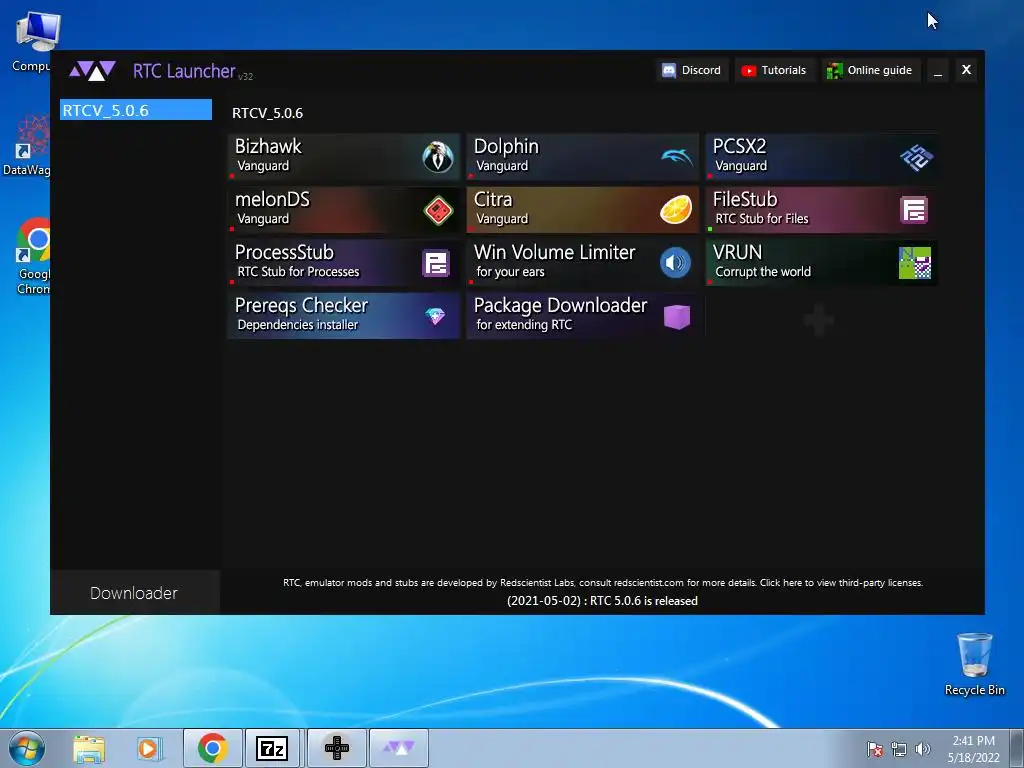
Task: Open the YouTube Tutorials button
Action: coord(774,71)
